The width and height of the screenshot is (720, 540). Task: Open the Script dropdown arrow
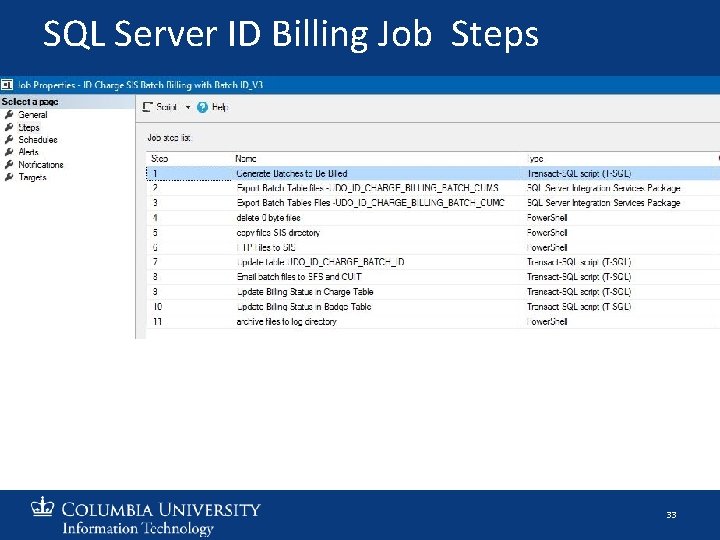187,107
